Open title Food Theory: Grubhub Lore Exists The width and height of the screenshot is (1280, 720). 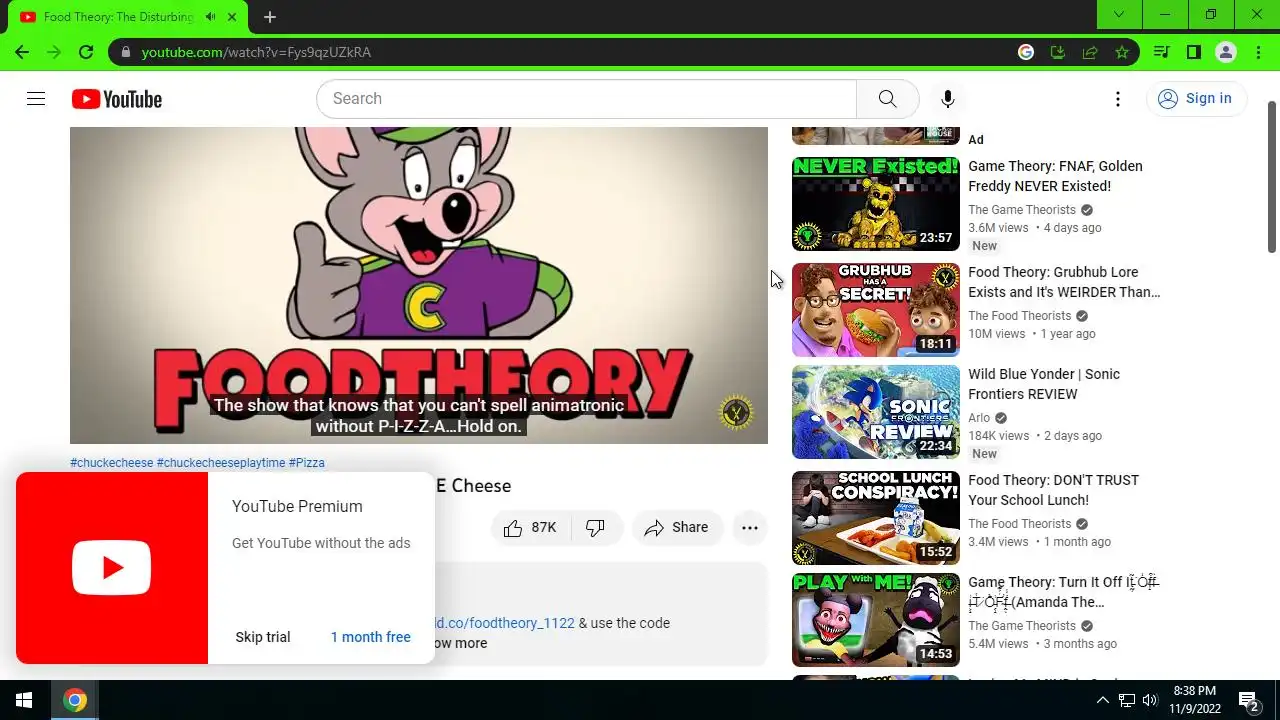coord(1064,282)
